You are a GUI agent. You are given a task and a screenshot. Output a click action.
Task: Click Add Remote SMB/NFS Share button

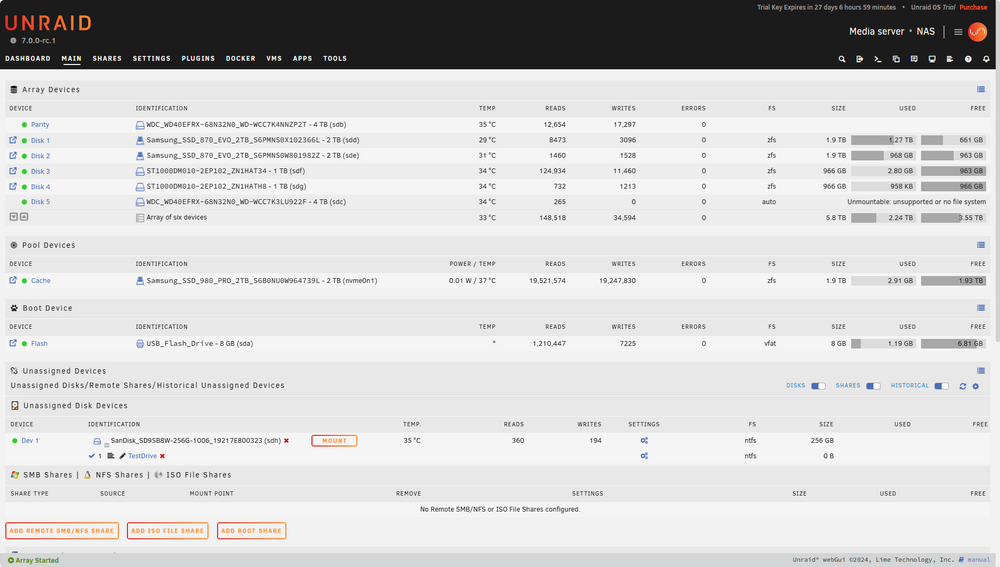pos(62,531)
